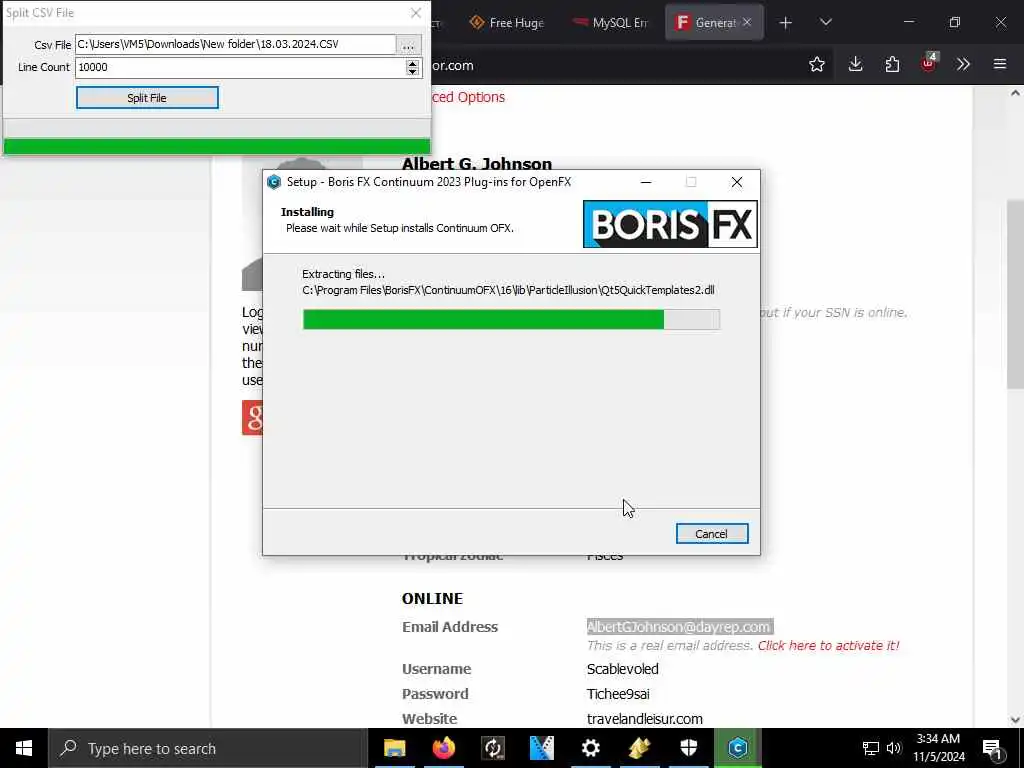Click the uBlock Origin extension icon
1024x768 pixels.
(928, 63)
